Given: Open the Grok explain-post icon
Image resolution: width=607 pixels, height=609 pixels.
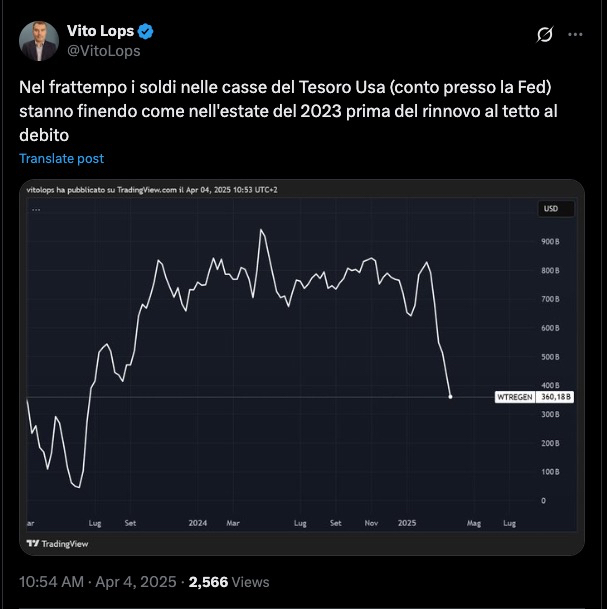Looking at the screenshot, I should [x=545, y=35].
